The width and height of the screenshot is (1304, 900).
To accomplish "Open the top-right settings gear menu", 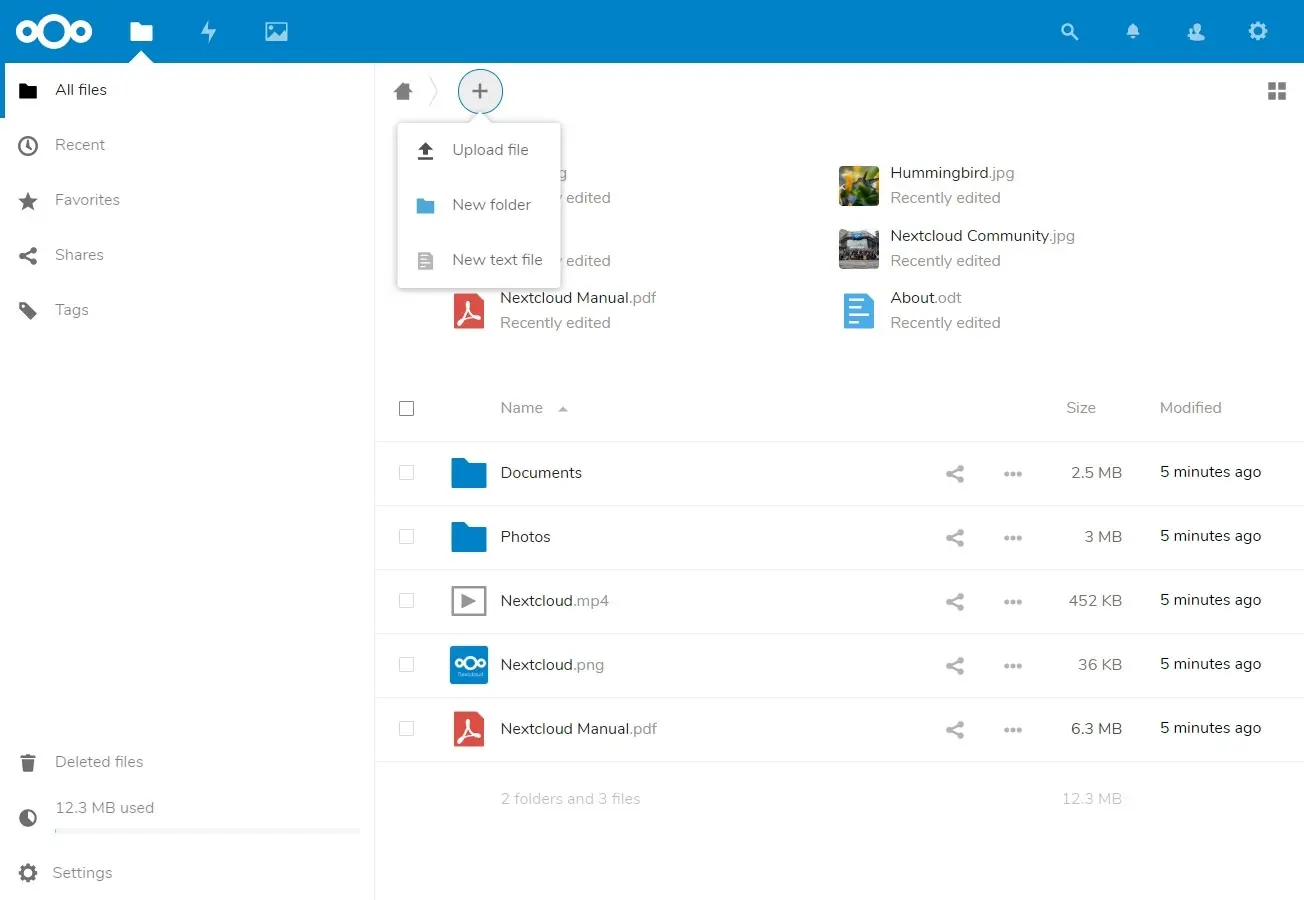I will pos(1258,31).
